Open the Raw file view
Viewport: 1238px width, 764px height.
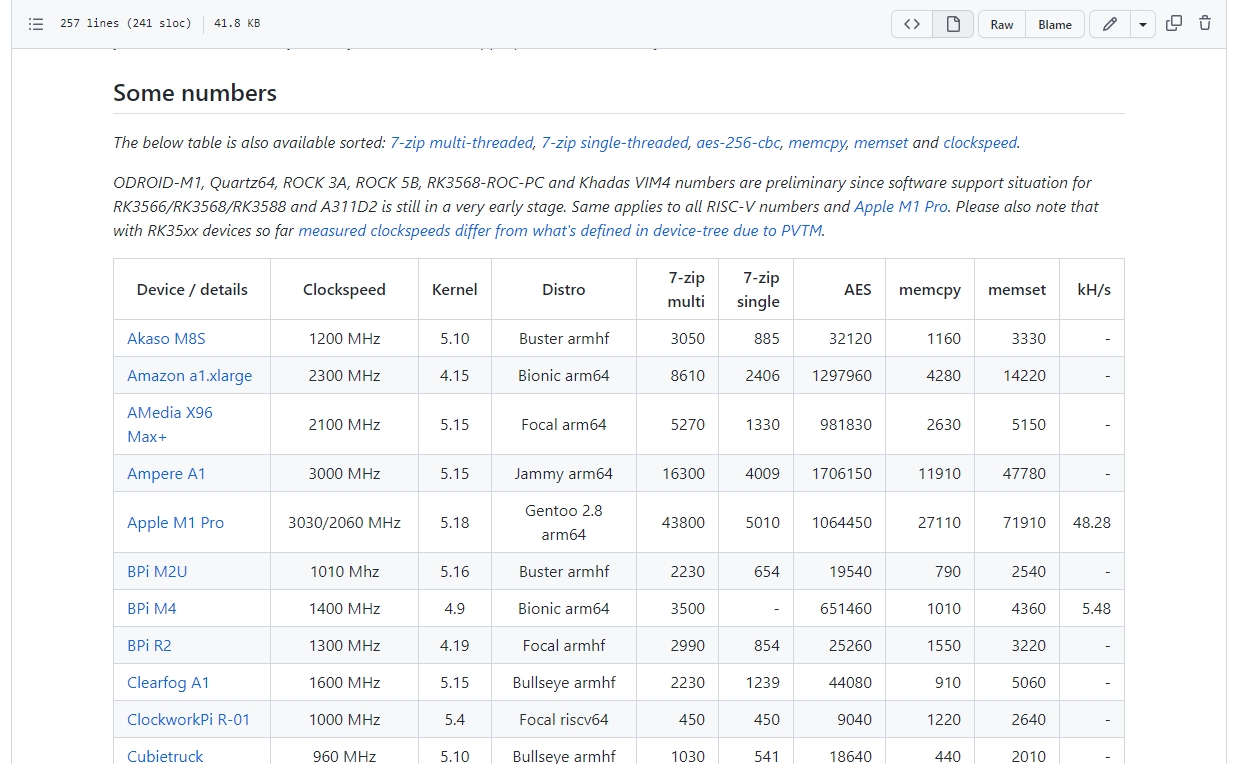1002,24
